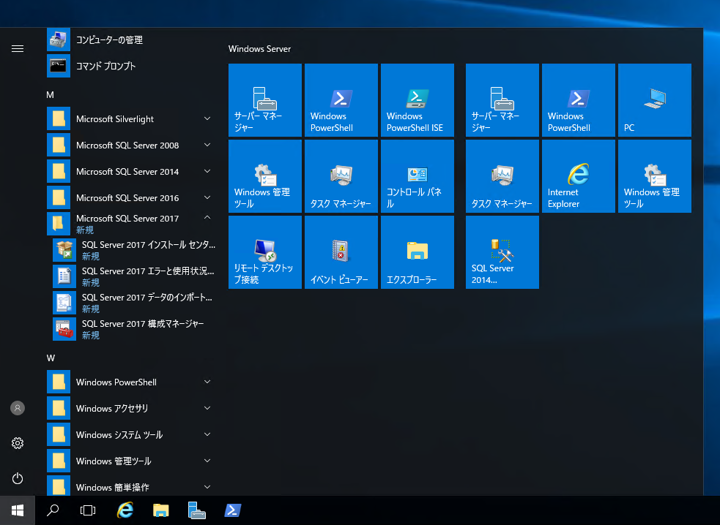Open SQL Server 2017 インストール センター

[134, 250]
